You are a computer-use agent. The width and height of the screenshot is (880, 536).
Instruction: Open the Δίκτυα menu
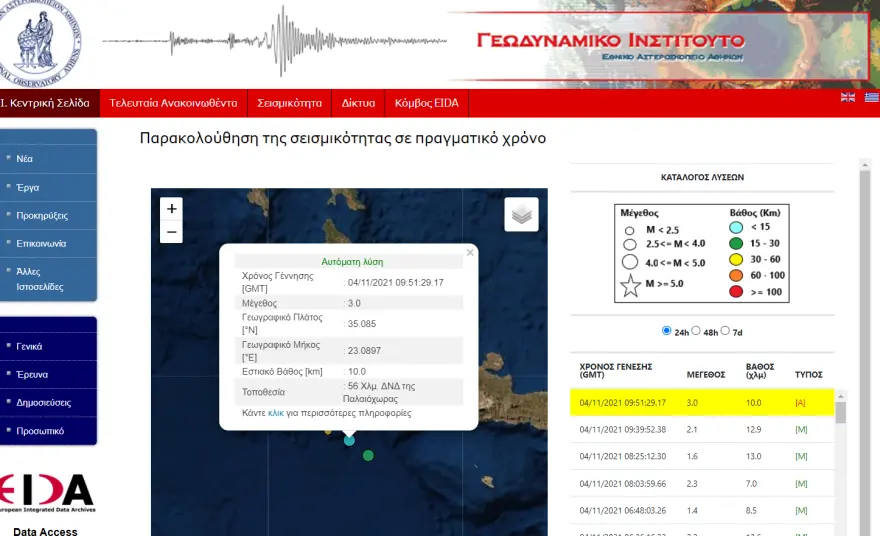358,103
